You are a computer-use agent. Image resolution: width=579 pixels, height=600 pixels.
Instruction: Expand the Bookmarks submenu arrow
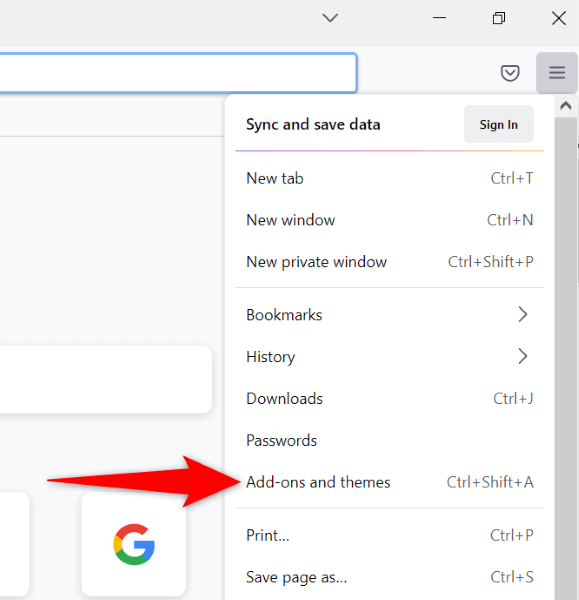[523, 315]
